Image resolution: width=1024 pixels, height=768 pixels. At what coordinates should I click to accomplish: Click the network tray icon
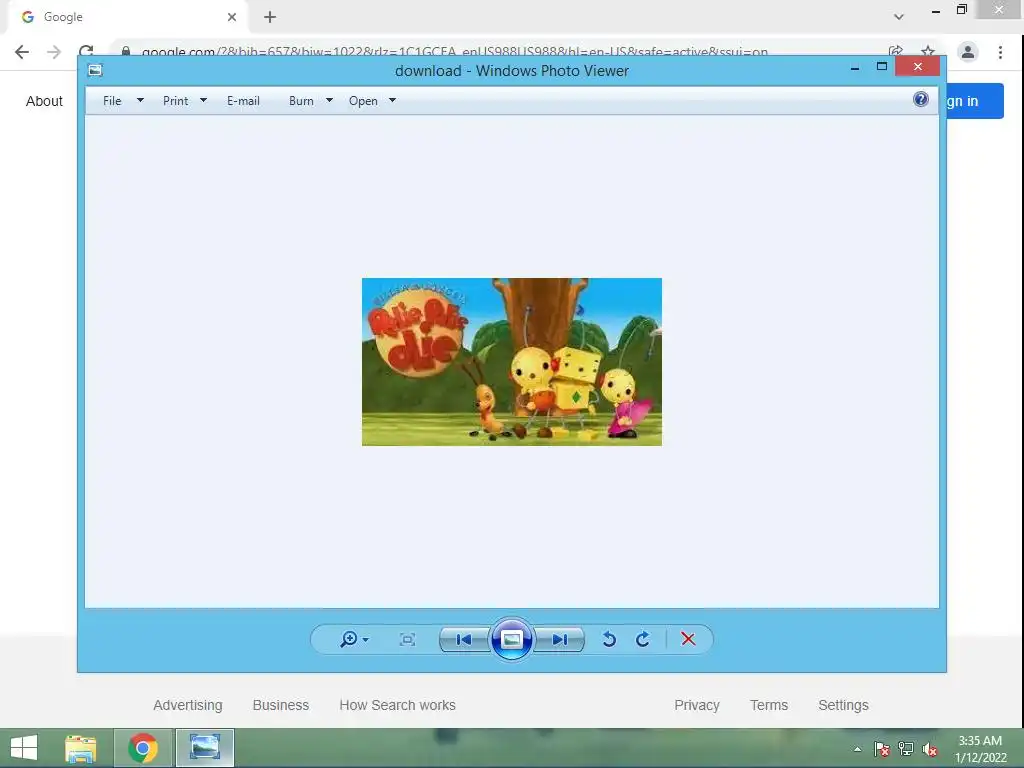point(906,749)
